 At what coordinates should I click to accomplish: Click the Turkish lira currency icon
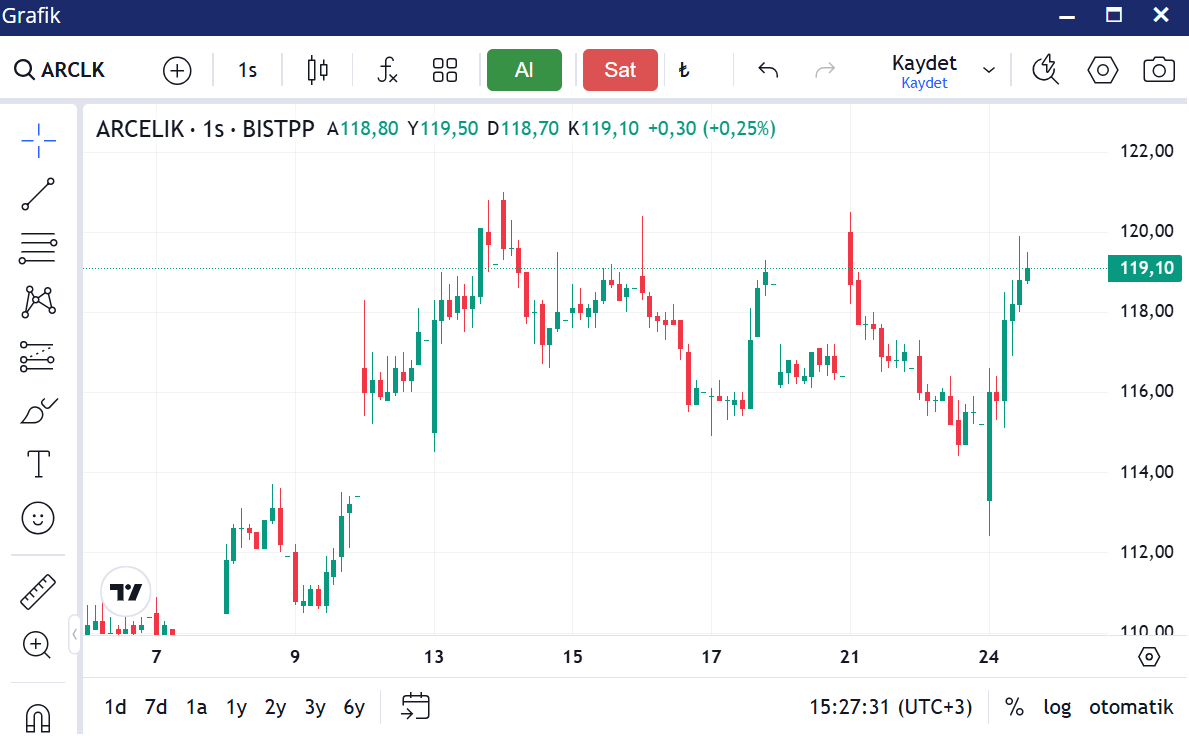coord(684,70)
